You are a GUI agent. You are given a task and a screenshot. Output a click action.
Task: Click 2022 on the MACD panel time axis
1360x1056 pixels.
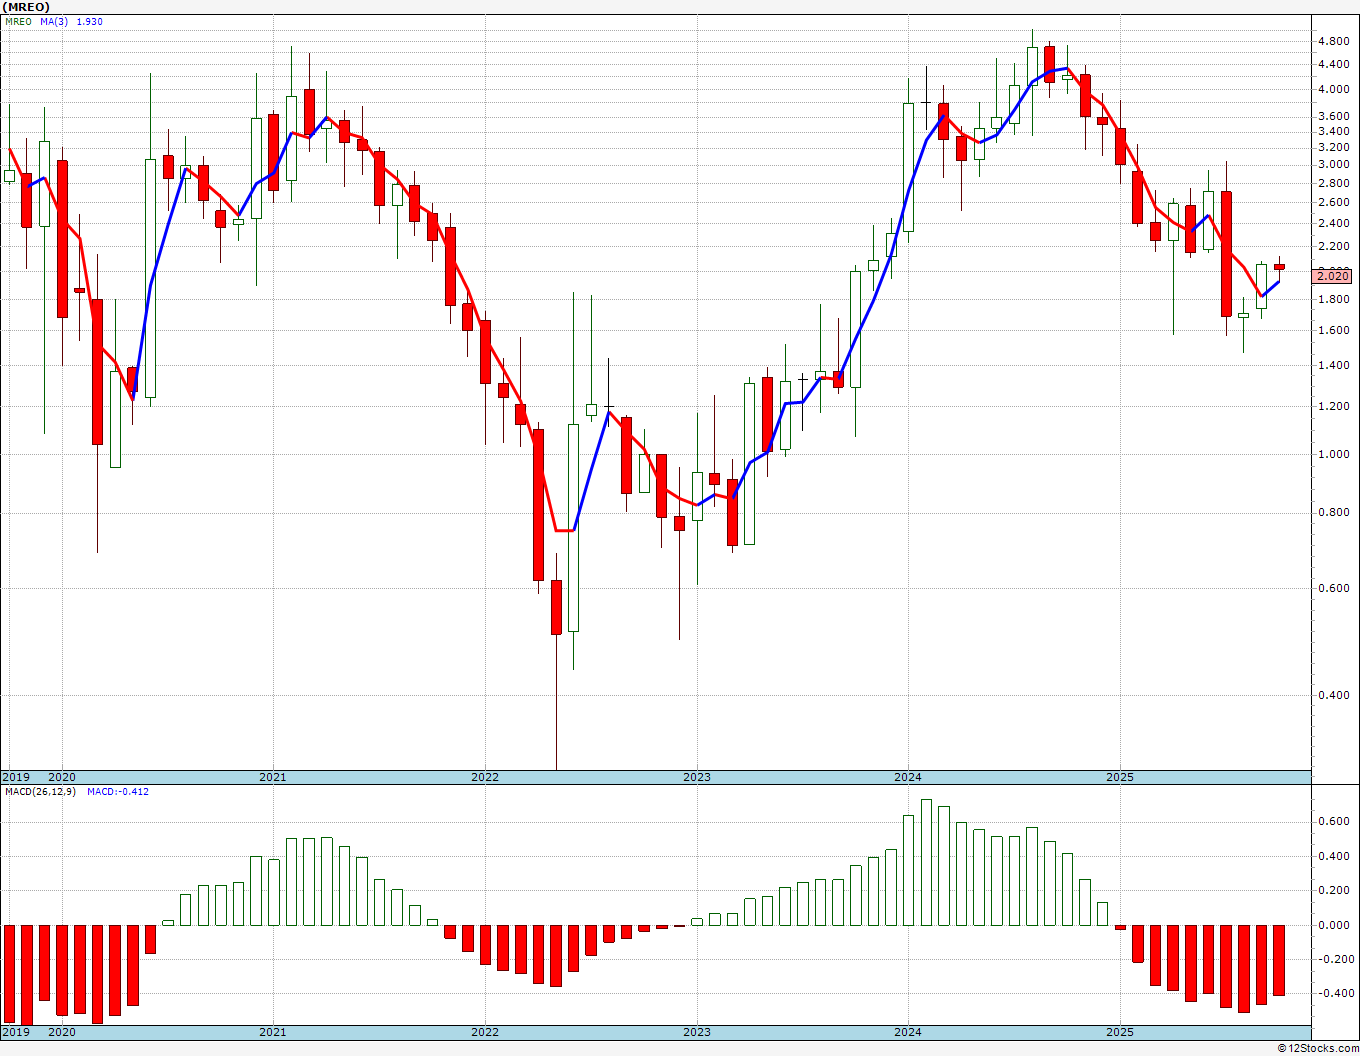(x=485, y=1033)
